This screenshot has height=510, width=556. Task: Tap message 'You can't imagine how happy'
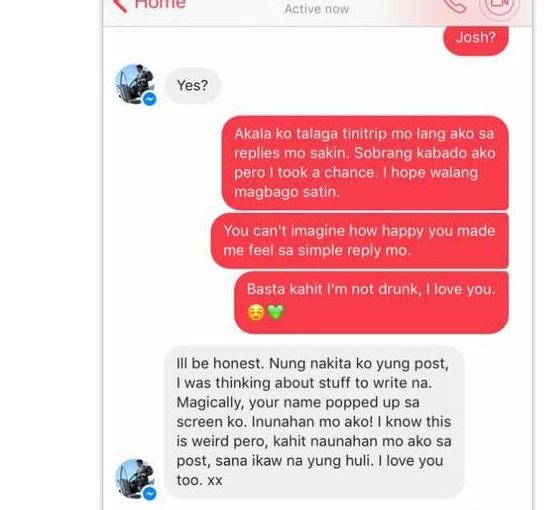[360, 240]
